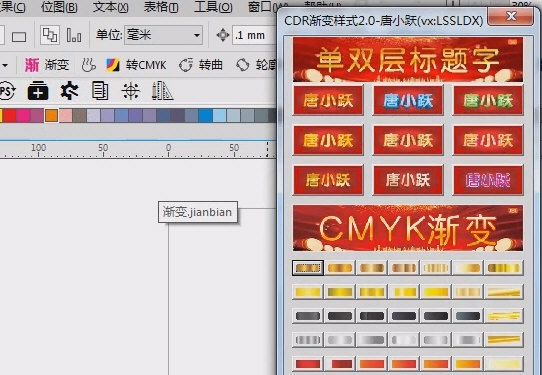
Task: Select the amber yellow-orange gradient swatch
Action: pos(467,364)
